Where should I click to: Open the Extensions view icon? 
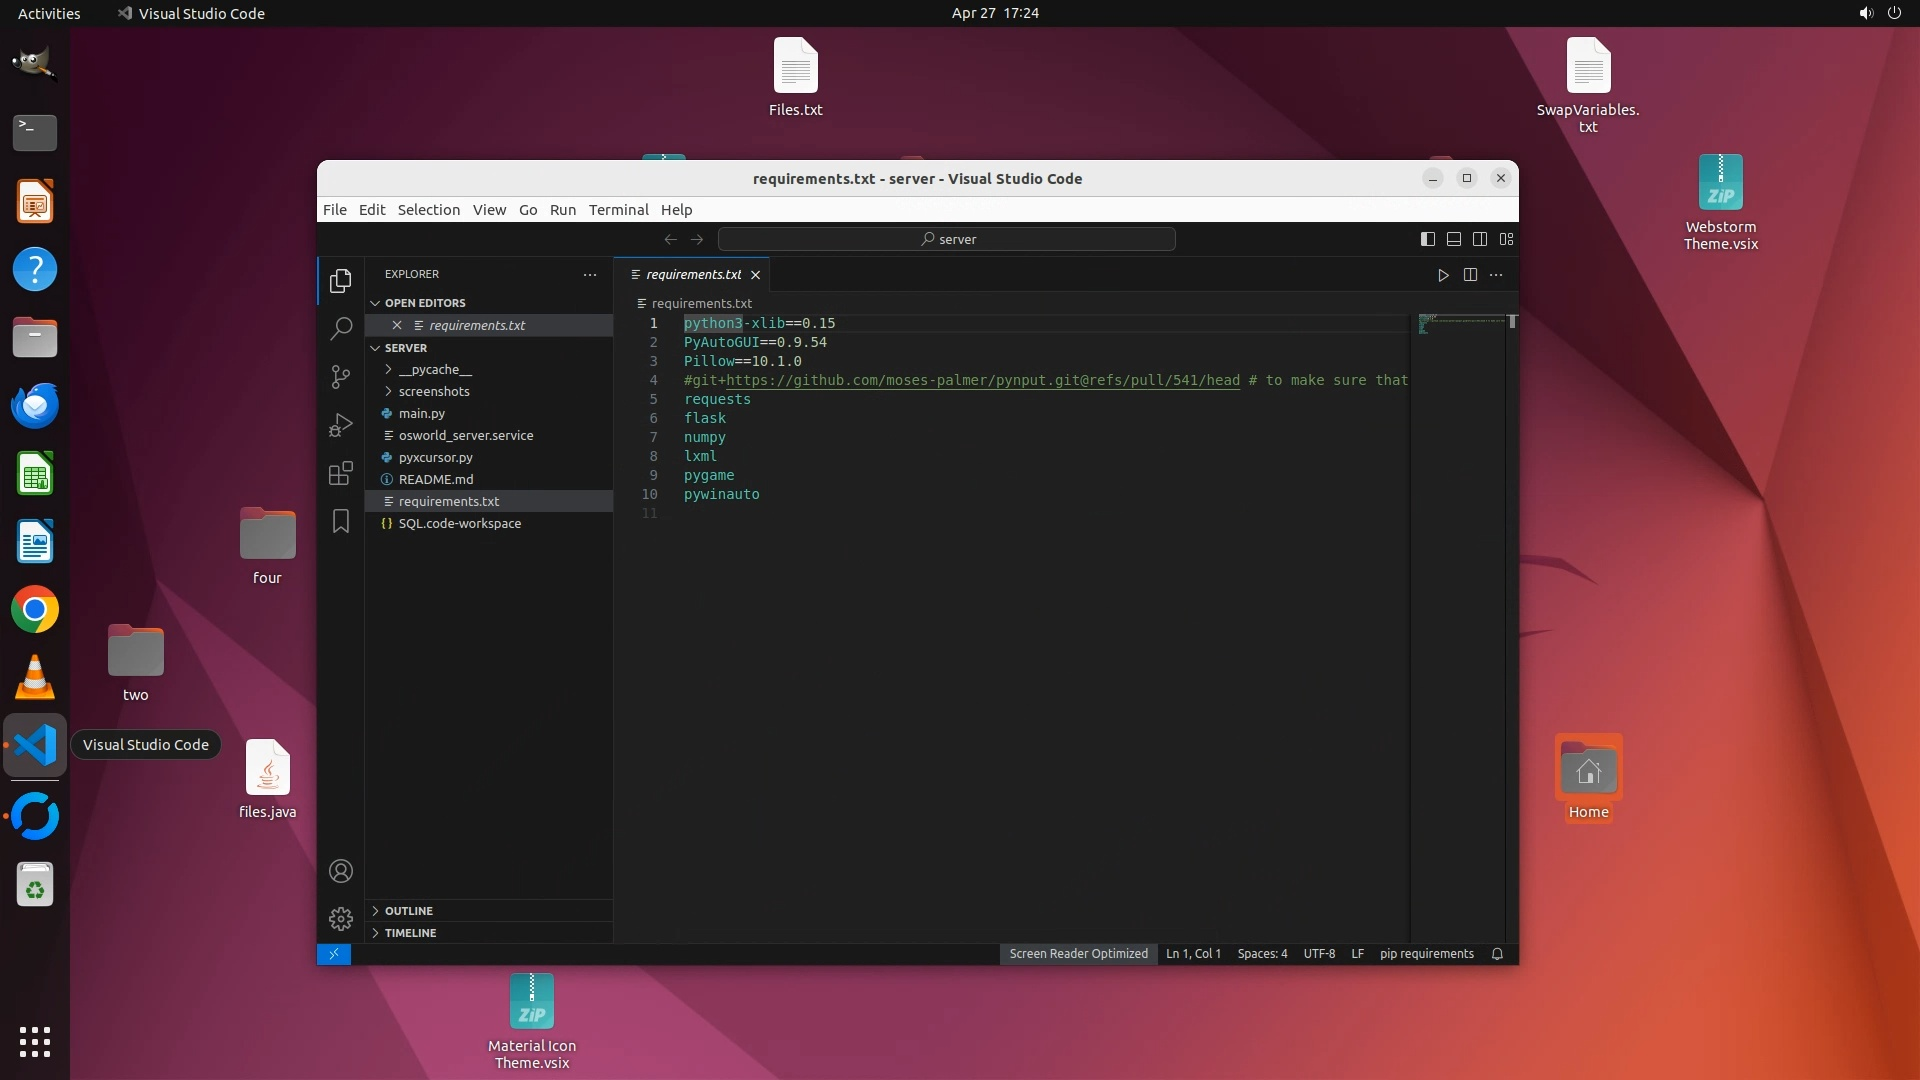[341, 473]
